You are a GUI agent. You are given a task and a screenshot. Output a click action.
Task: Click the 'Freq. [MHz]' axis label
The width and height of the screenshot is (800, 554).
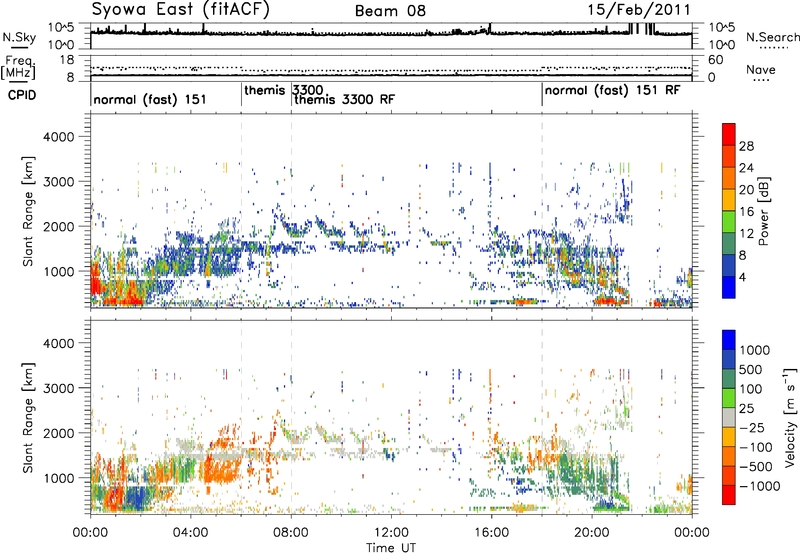(18, 68)
